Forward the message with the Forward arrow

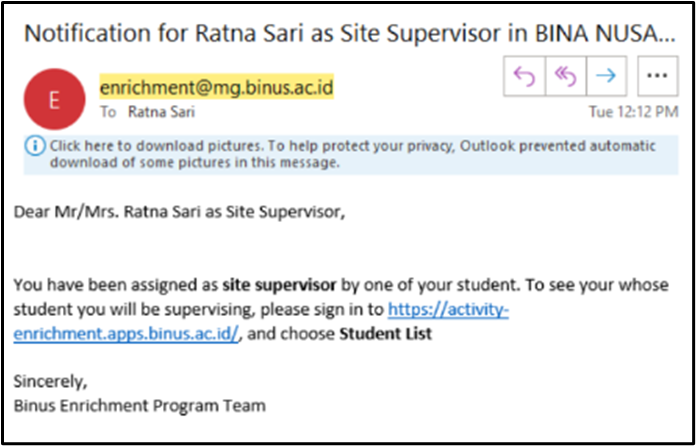coord(606,76)
